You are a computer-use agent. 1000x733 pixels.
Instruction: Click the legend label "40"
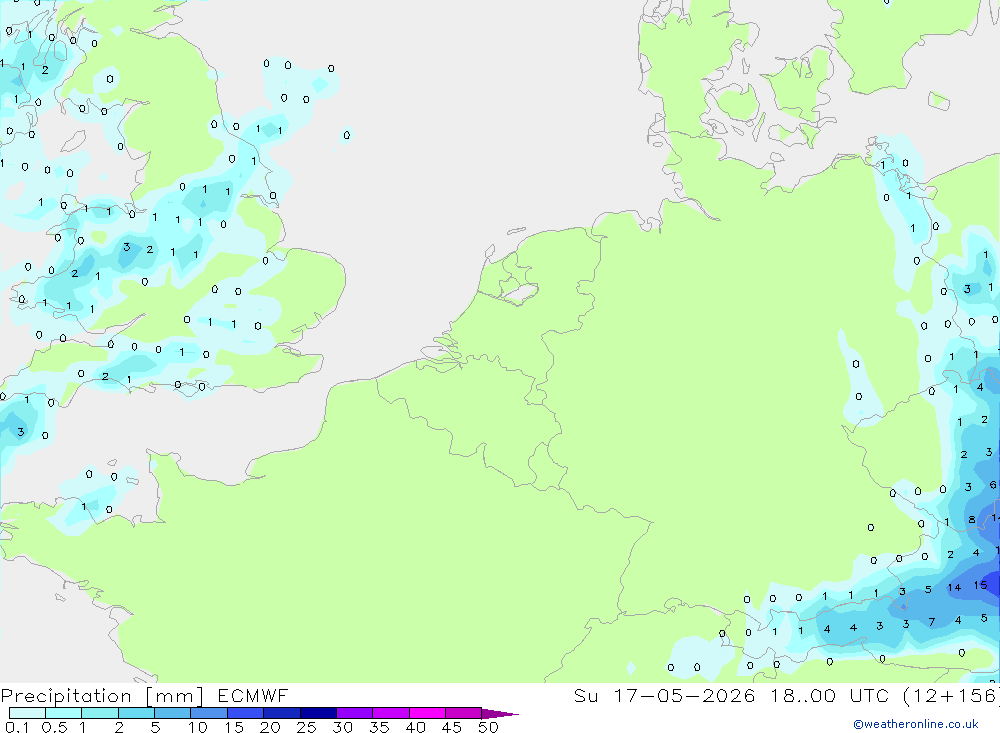point(415,727)
